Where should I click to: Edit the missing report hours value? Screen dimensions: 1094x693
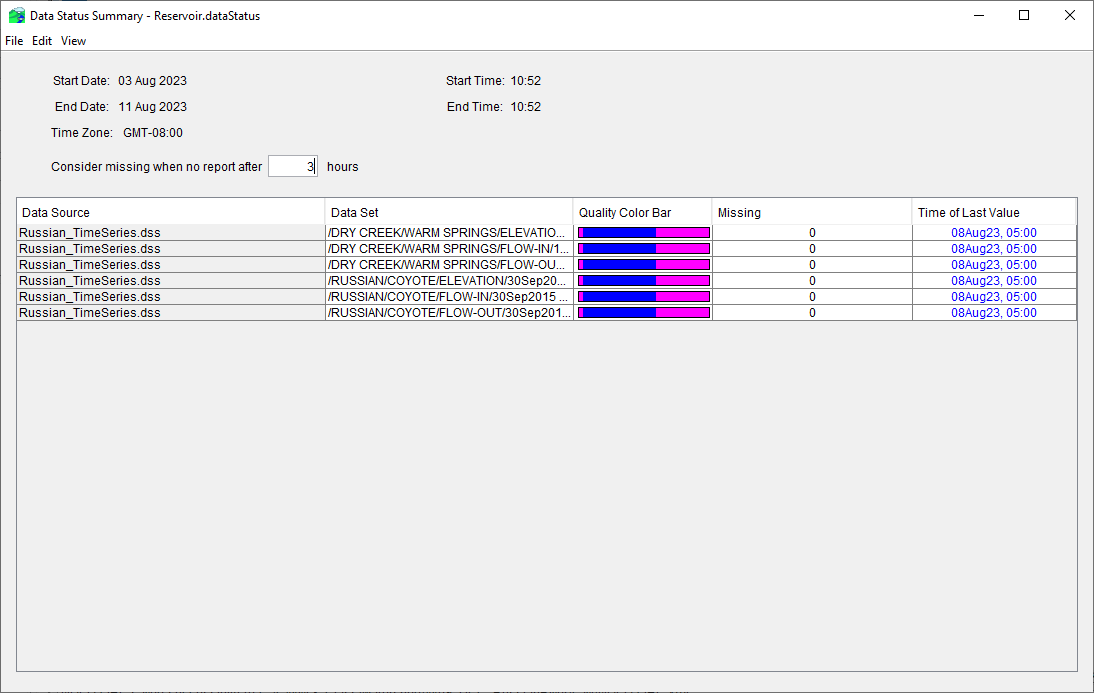(x=292, y=166)
